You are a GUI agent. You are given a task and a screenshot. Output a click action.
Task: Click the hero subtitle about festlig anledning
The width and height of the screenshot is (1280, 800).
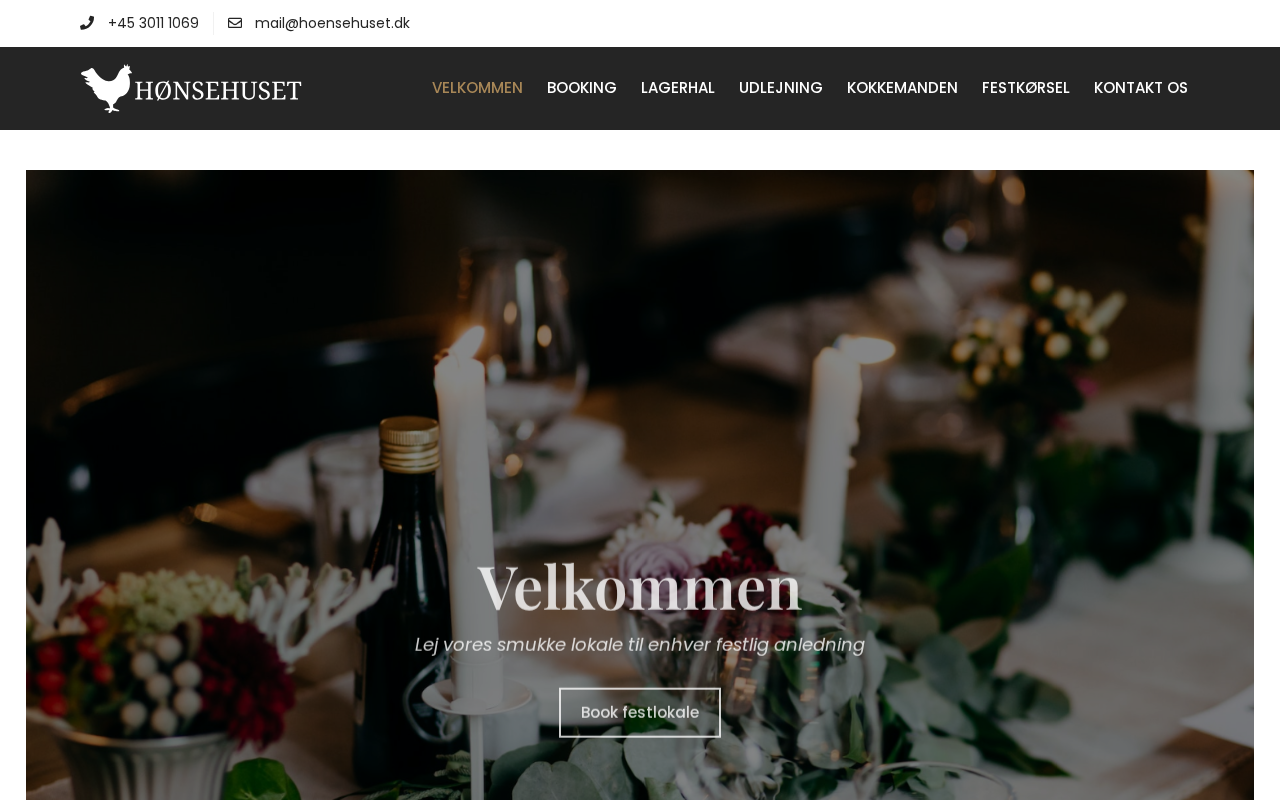[640, 645]
